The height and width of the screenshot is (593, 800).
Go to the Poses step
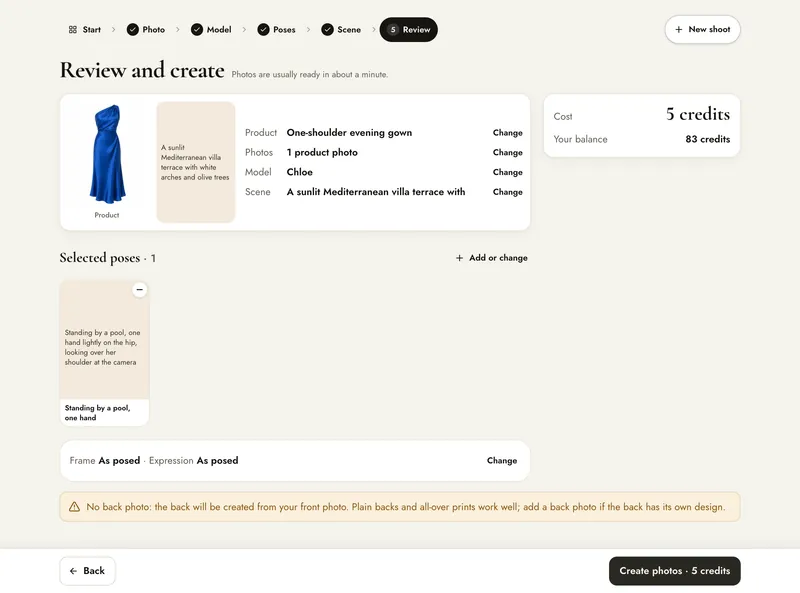[x=277, y=30]
